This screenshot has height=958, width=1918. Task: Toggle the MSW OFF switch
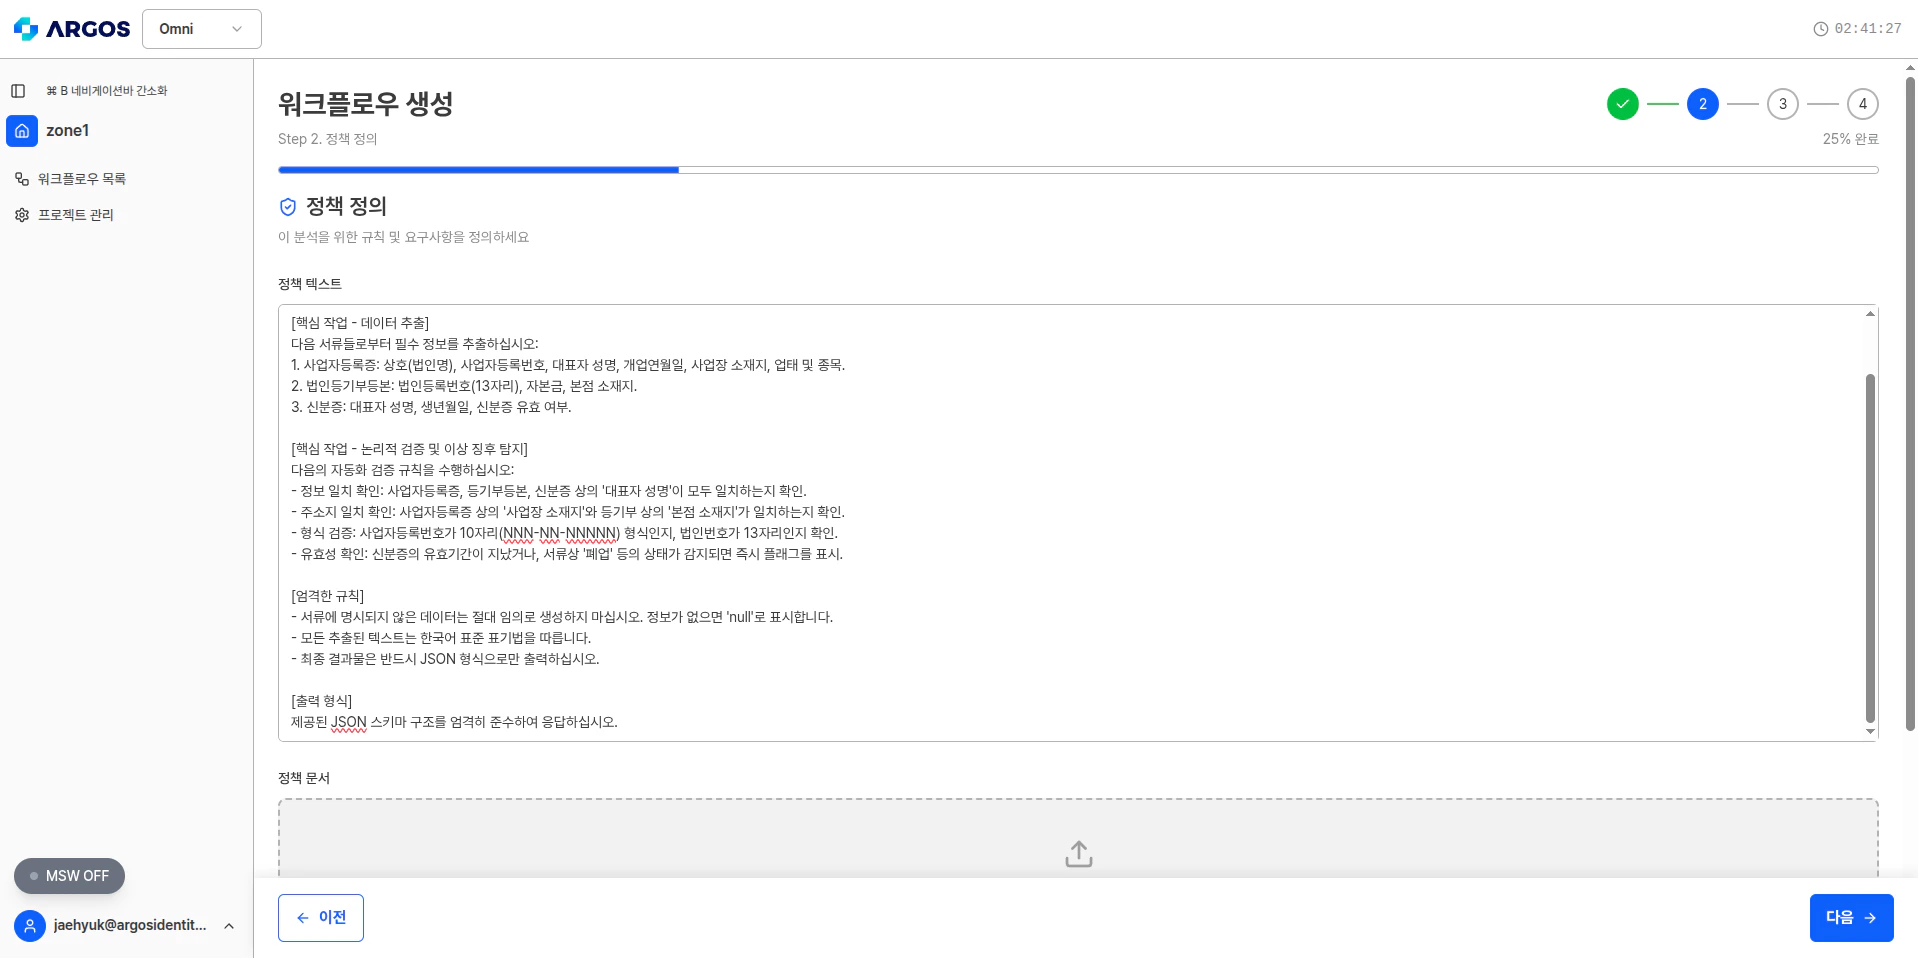pyautogui.click(x=69, y=876)
